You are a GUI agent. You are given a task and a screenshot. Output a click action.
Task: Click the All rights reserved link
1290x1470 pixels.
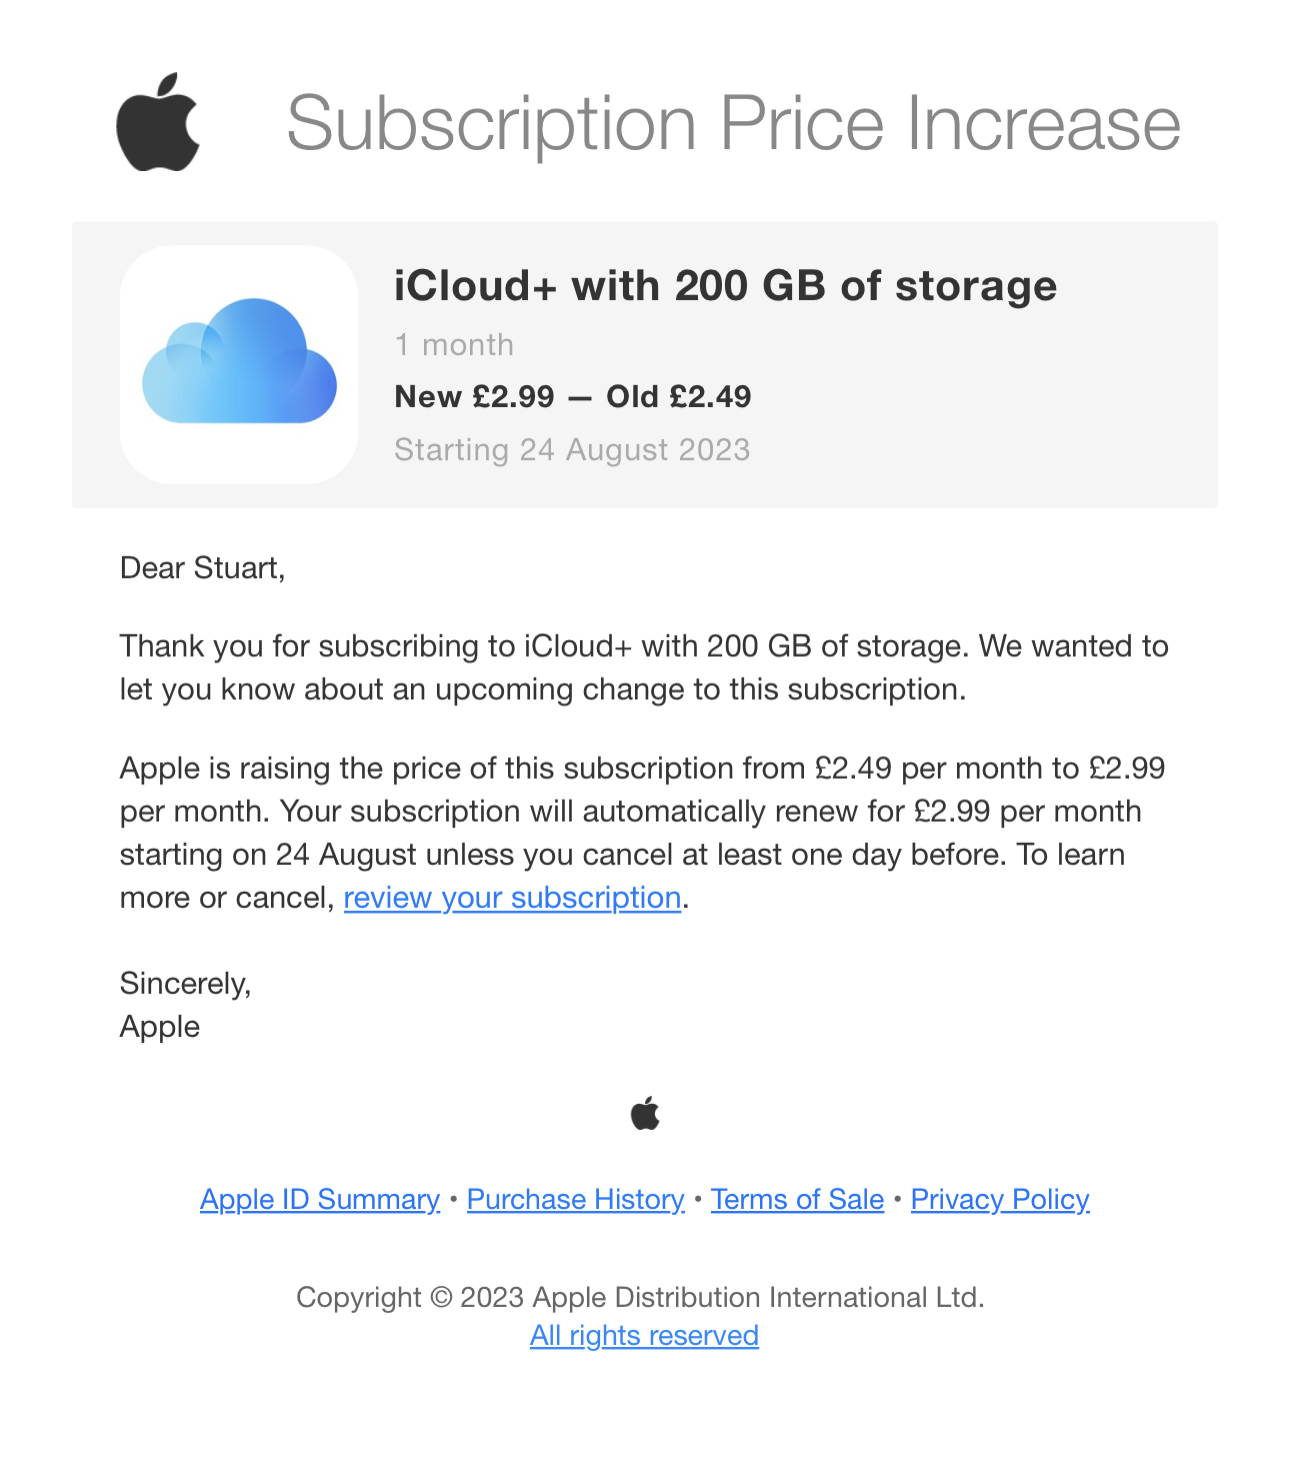644,1335
